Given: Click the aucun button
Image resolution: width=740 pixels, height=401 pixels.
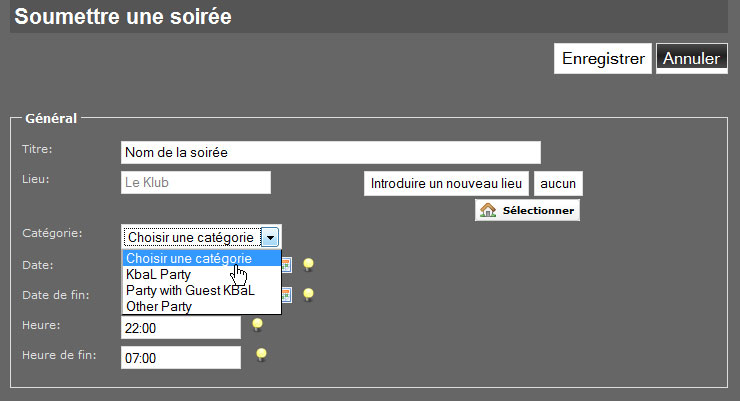Looking at the screenshot, I should [558, 184].
